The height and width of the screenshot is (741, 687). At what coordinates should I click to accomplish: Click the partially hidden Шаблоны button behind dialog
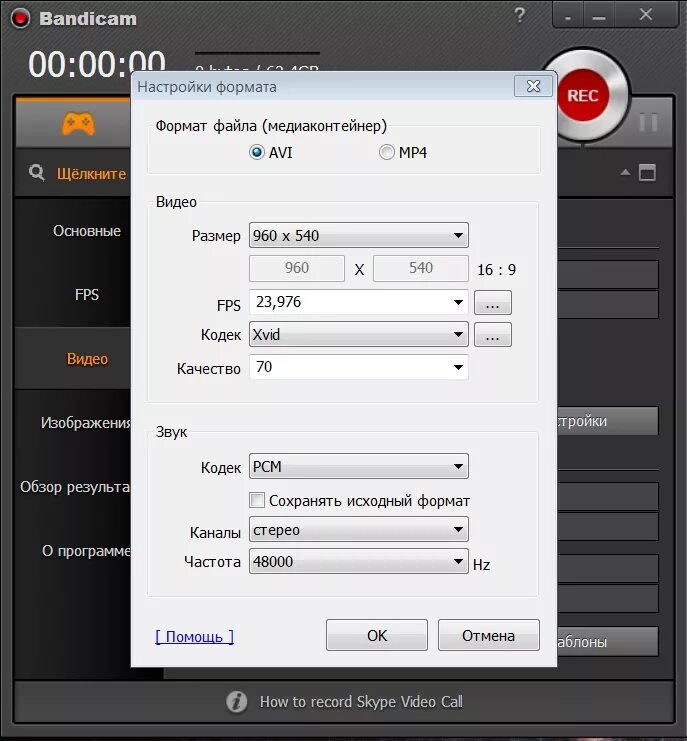(608, 641)
